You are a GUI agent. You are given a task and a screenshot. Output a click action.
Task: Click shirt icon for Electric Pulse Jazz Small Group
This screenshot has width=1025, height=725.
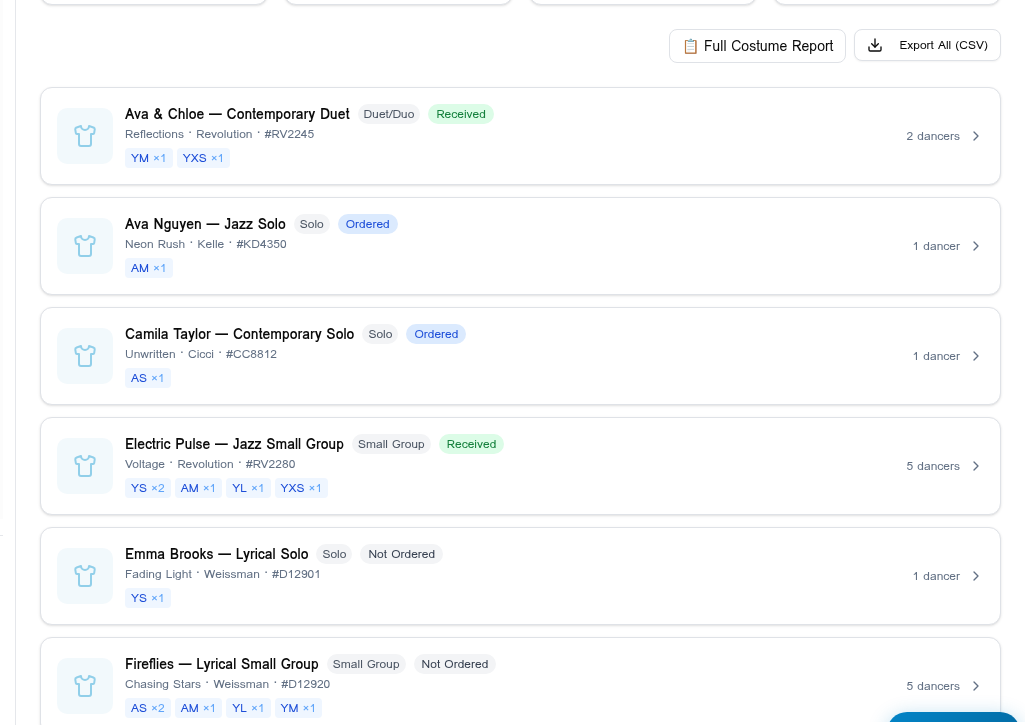(x=85, y=466)
